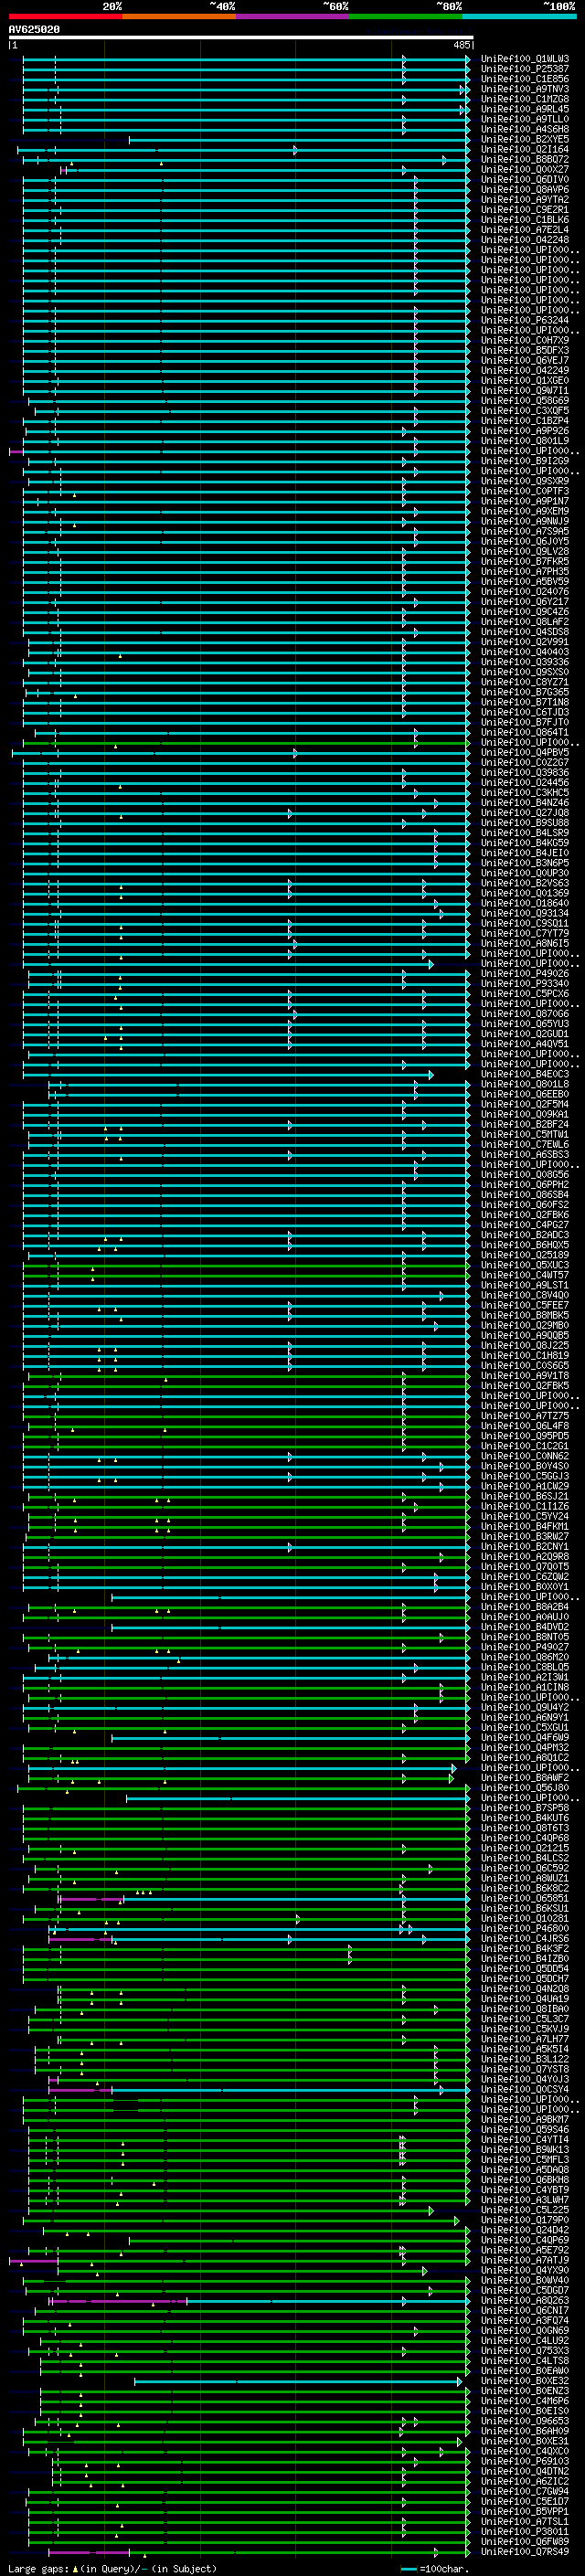Select the AV625020 query label
This screenshot has height=2576, width=585.
pyautogui.click(x=34, y=30)
